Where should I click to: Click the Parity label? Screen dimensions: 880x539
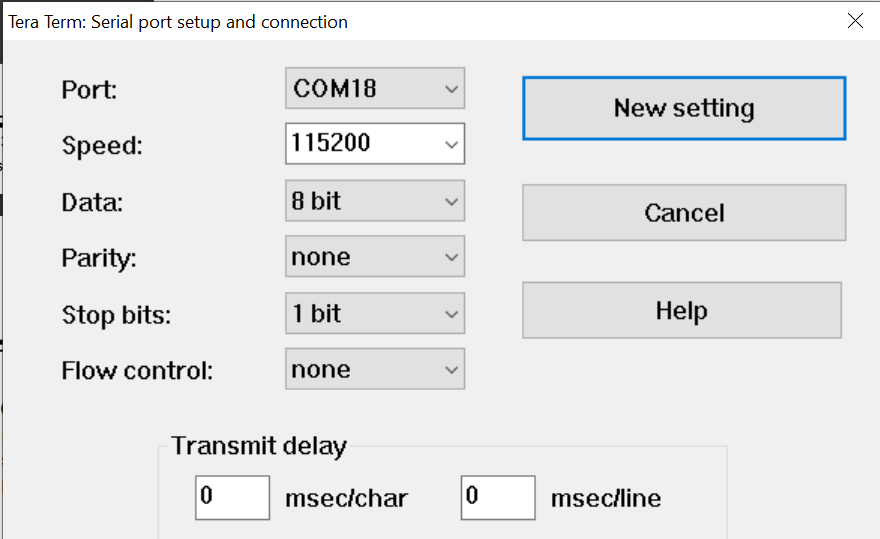coord(99,258)
